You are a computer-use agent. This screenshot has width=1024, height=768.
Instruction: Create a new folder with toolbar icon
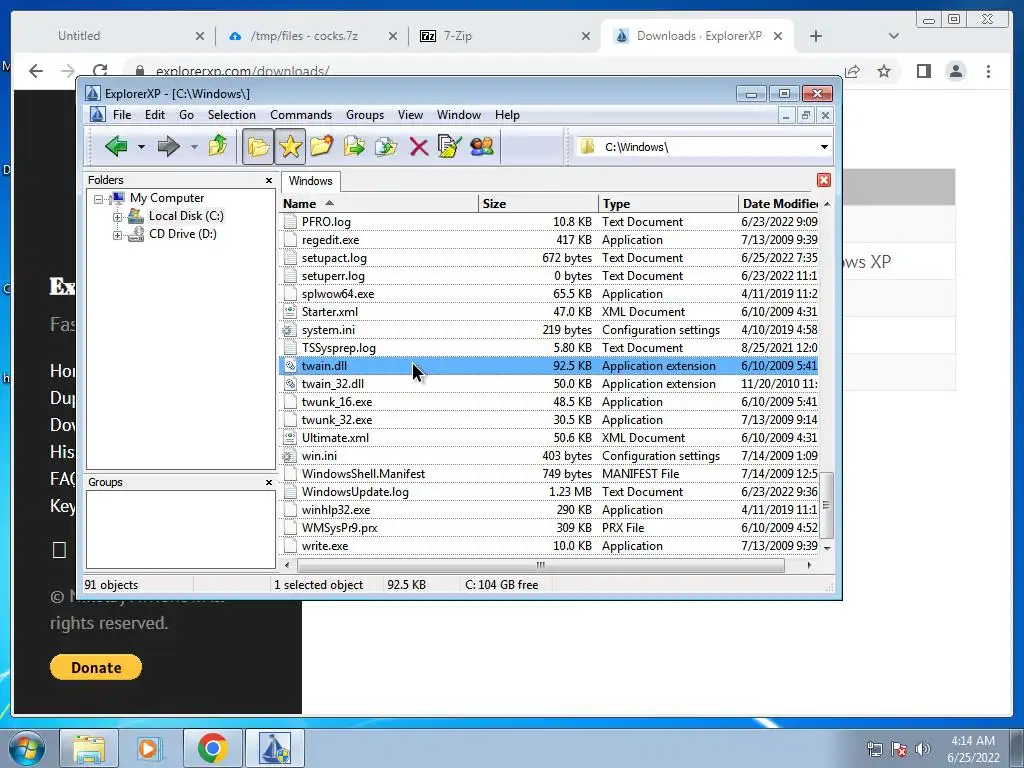pyautogui.click(x=321, y=146)
